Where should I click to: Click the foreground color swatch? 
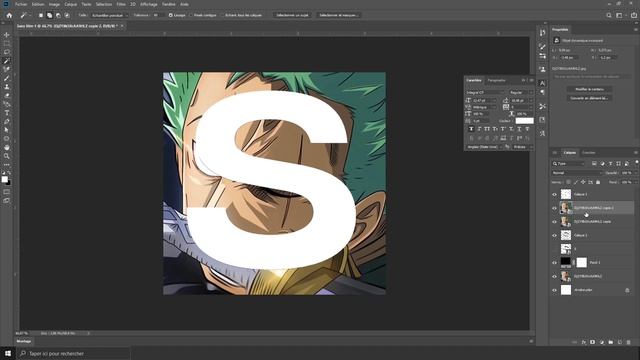(x=4, y=179)
